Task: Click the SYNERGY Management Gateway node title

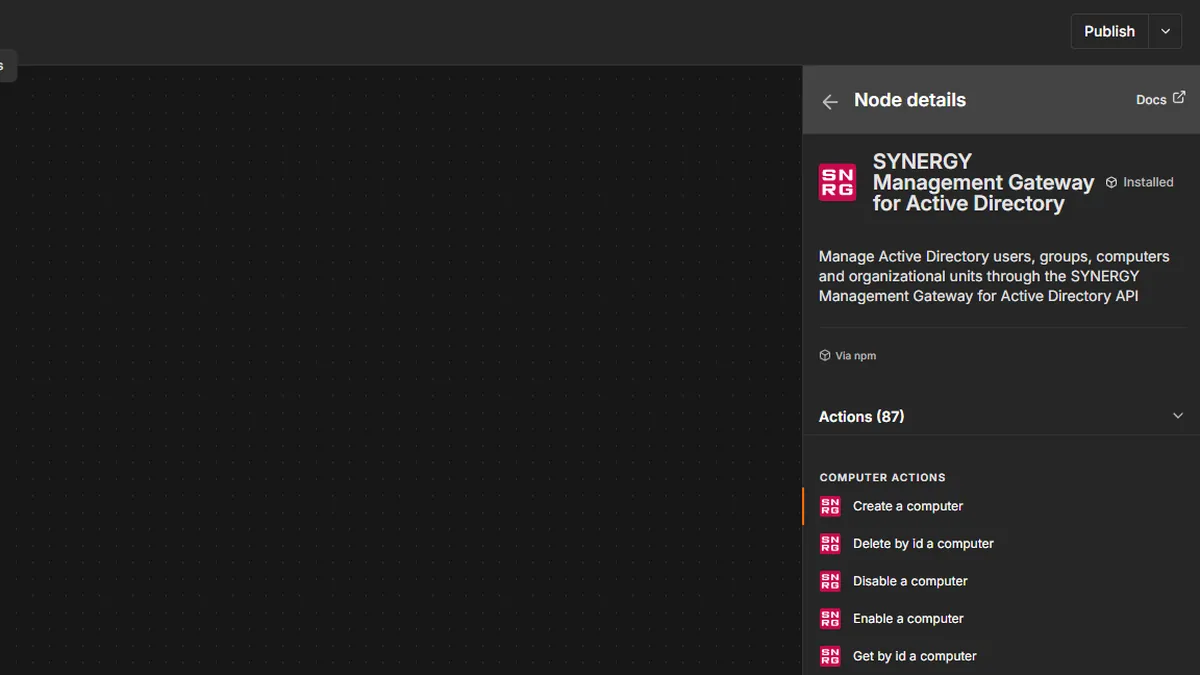Action: [x=983, y=182]
